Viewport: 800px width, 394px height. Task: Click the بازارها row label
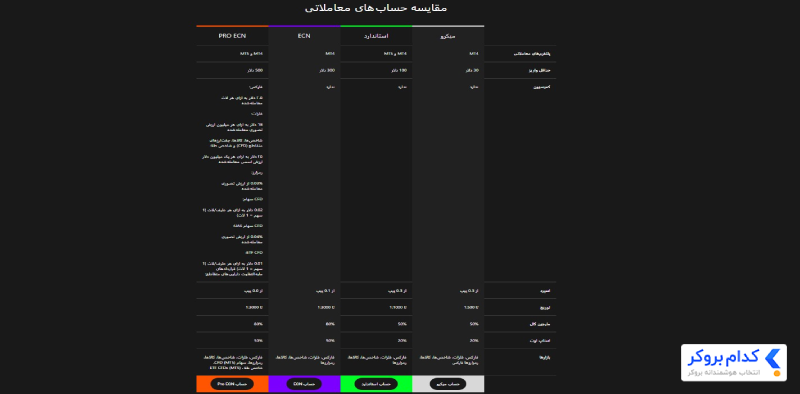pos(544,358)
